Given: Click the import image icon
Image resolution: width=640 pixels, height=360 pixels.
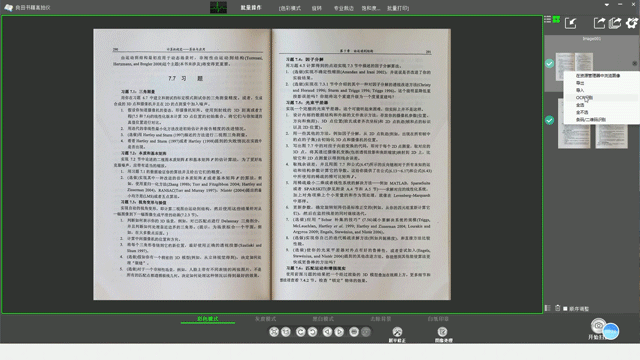Looking at the screenshot, I should coord(571,23).
